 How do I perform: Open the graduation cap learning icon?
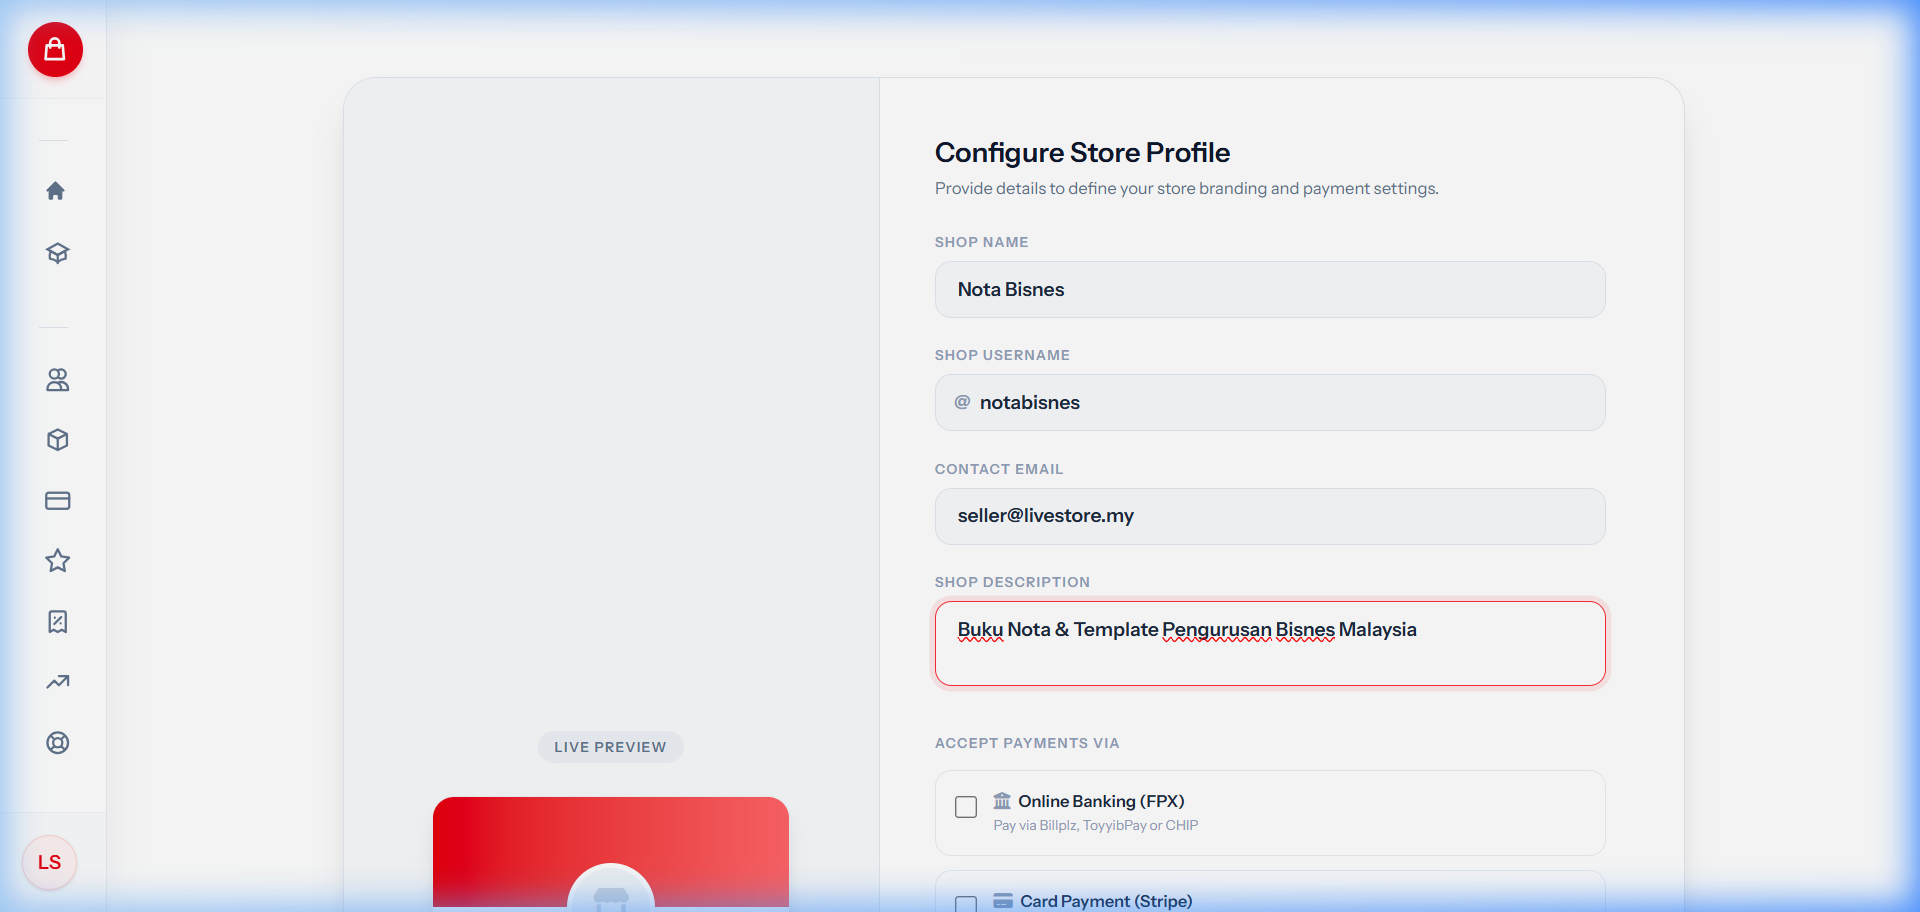[57, 253]
